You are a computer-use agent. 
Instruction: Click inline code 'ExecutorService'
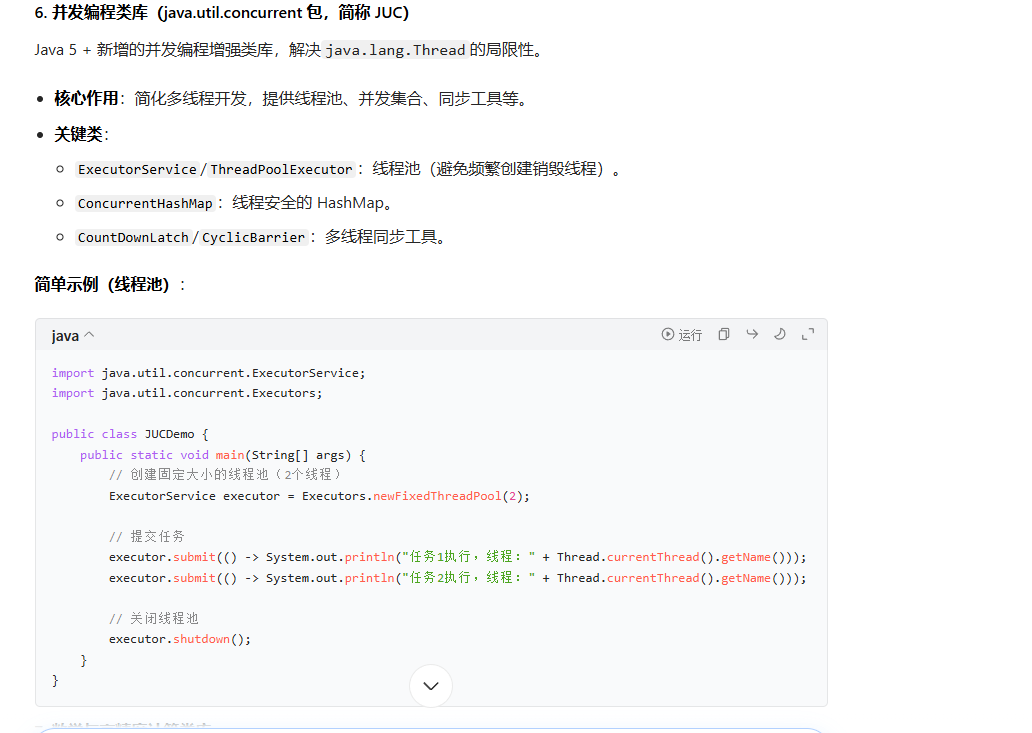137,169
